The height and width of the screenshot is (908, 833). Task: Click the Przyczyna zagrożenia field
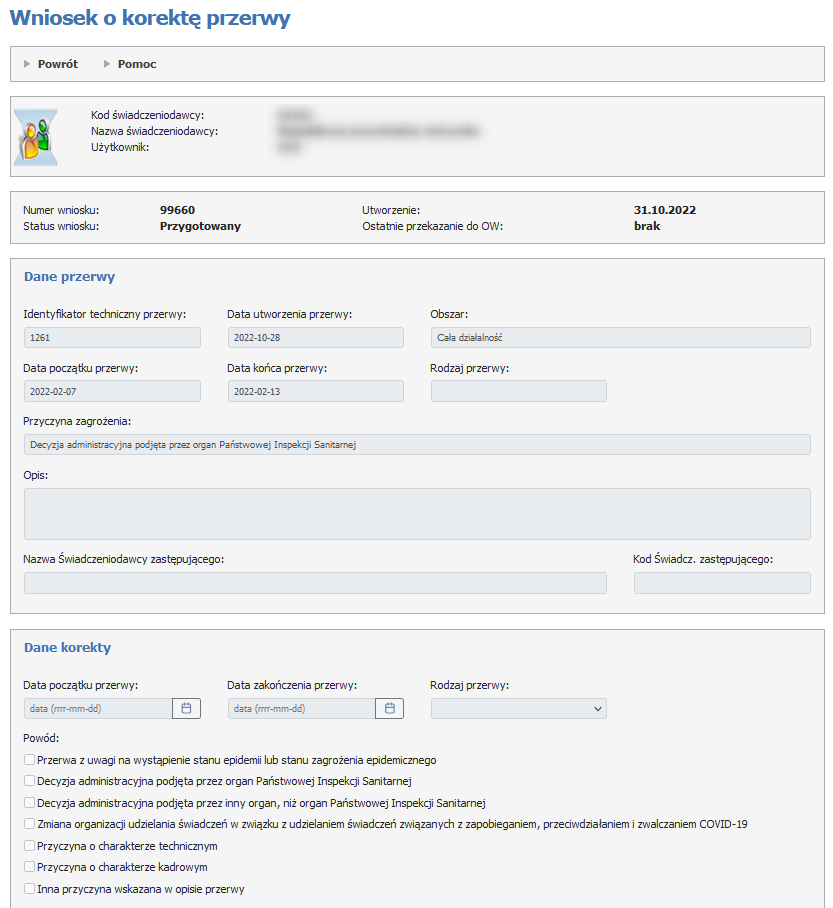416,444
